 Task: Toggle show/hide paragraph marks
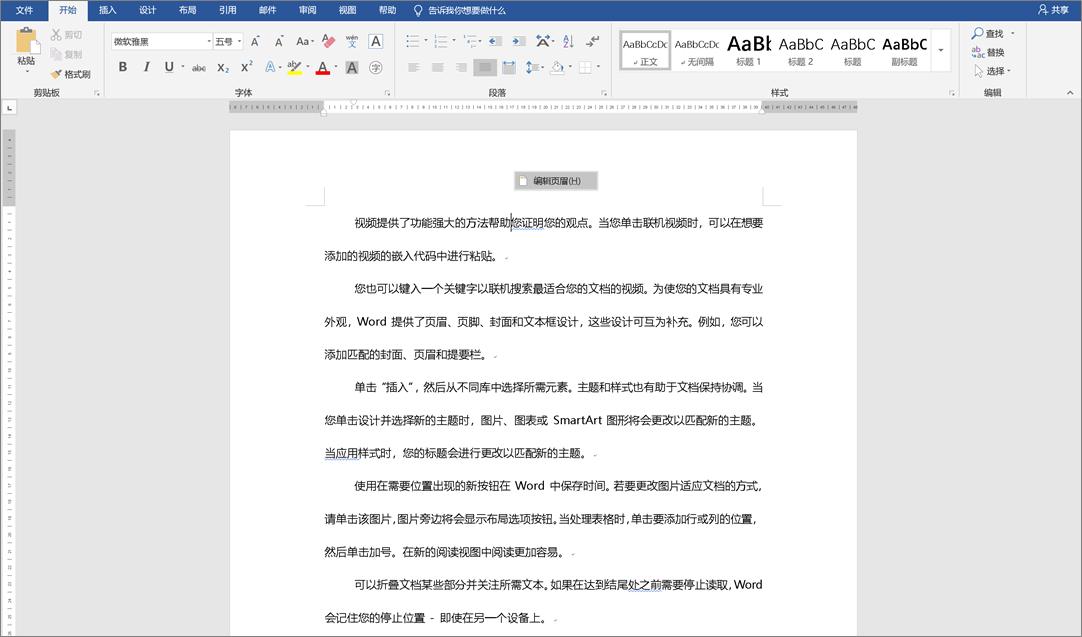593,42
